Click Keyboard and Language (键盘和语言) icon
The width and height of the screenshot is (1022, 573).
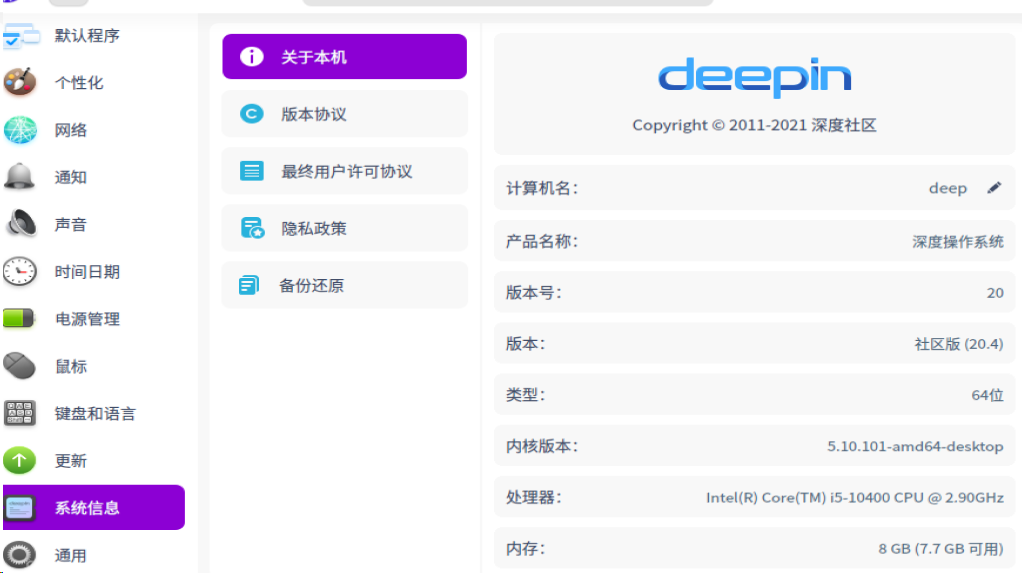[20, 413]
